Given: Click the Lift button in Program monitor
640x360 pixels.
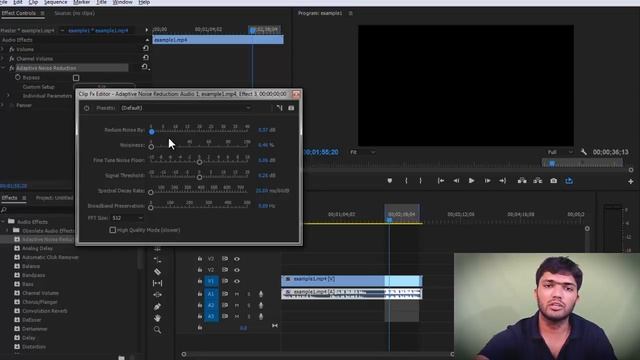Looking at the screenshot, I should (522, 180).
